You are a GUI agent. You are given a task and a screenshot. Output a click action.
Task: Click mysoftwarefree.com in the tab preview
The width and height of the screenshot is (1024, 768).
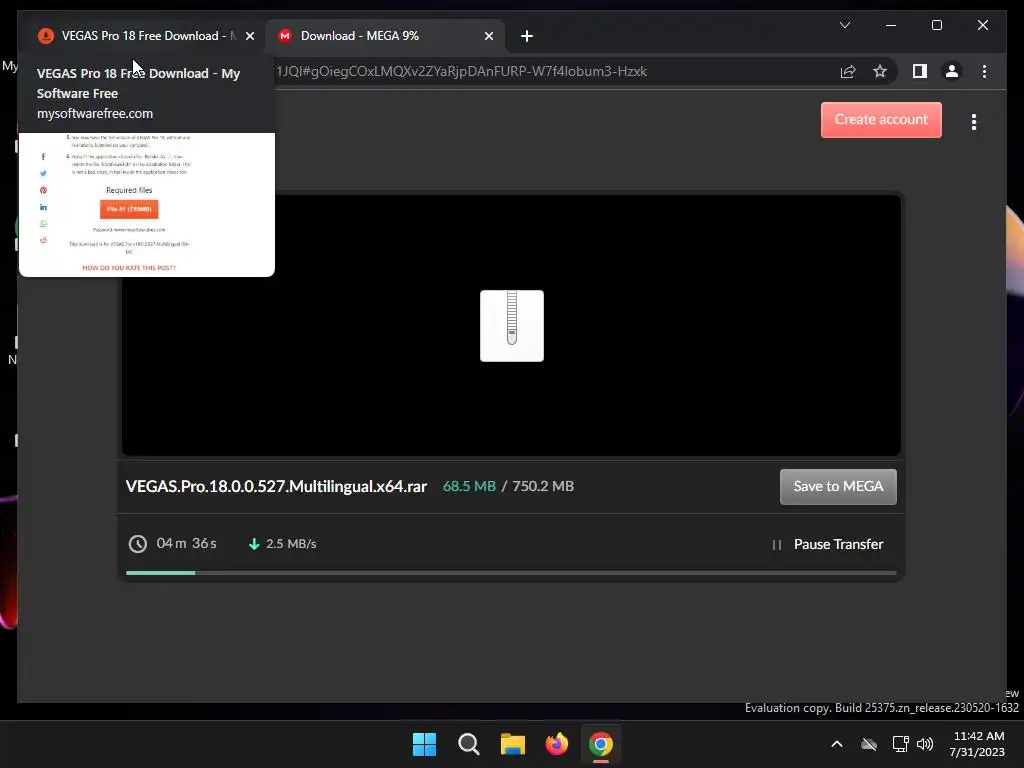(x=95, y=114)
